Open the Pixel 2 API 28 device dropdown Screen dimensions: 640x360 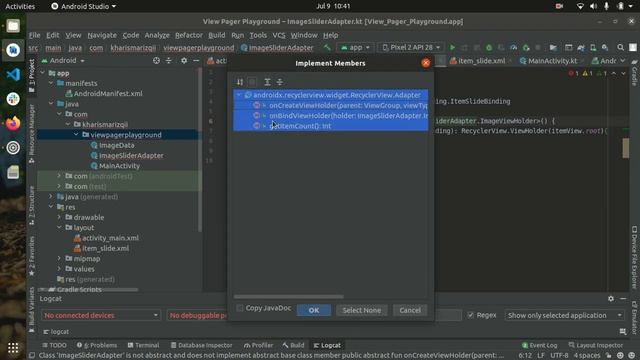[x=411, y=48]
